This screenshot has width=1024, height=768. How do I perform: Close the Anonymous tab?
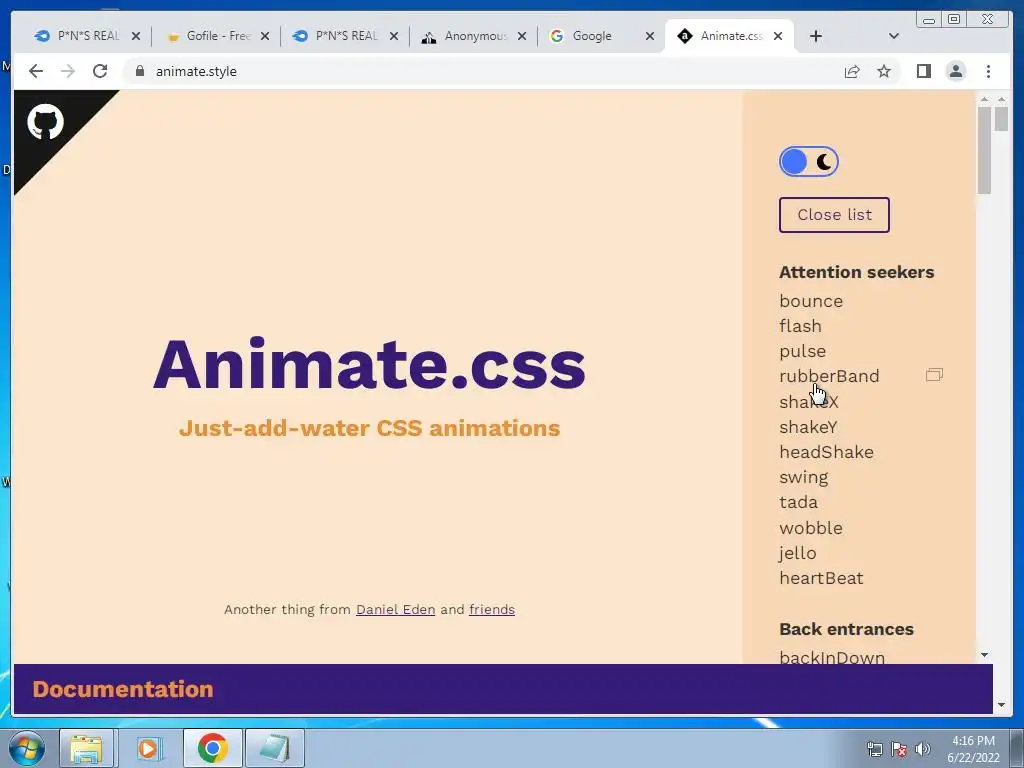point(522,36)
